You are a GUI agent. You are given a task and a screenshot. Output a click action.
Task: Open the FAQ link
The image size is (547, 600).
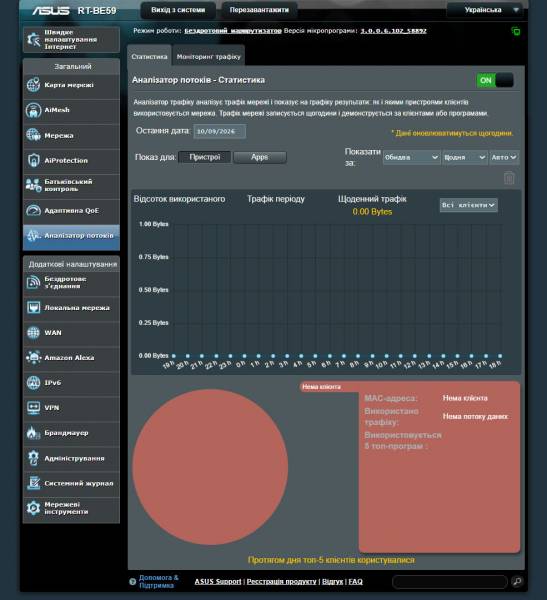356,582
